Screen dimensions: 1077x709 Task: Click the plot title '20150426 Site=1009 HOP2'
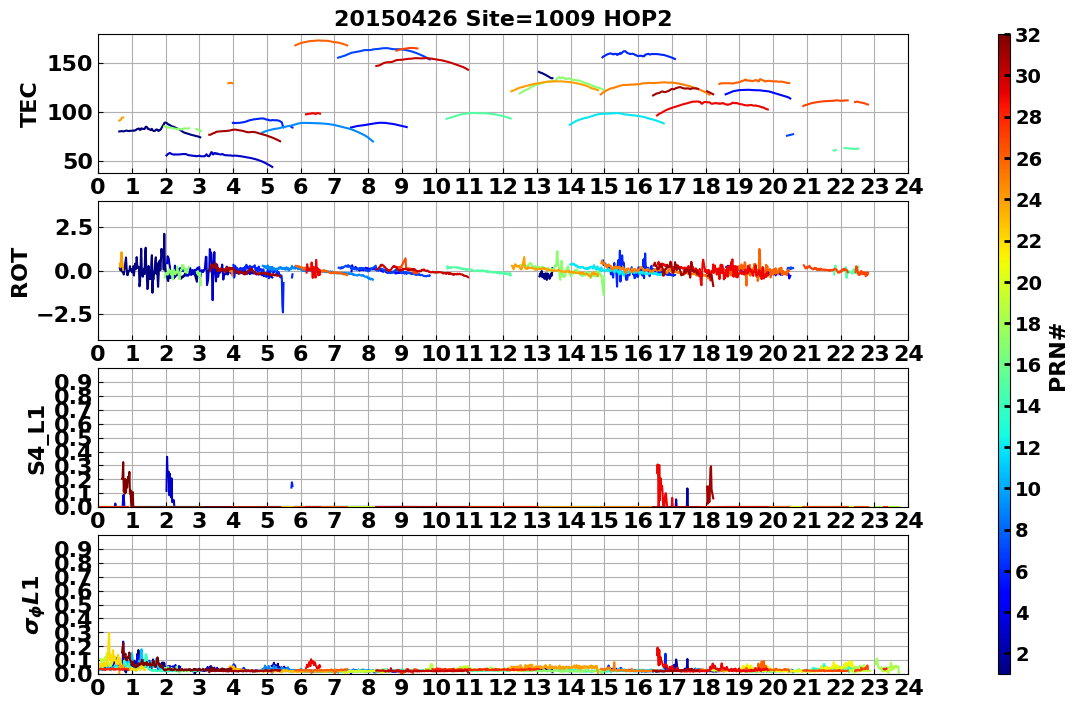pyautogui.click(x=503, y=19)
